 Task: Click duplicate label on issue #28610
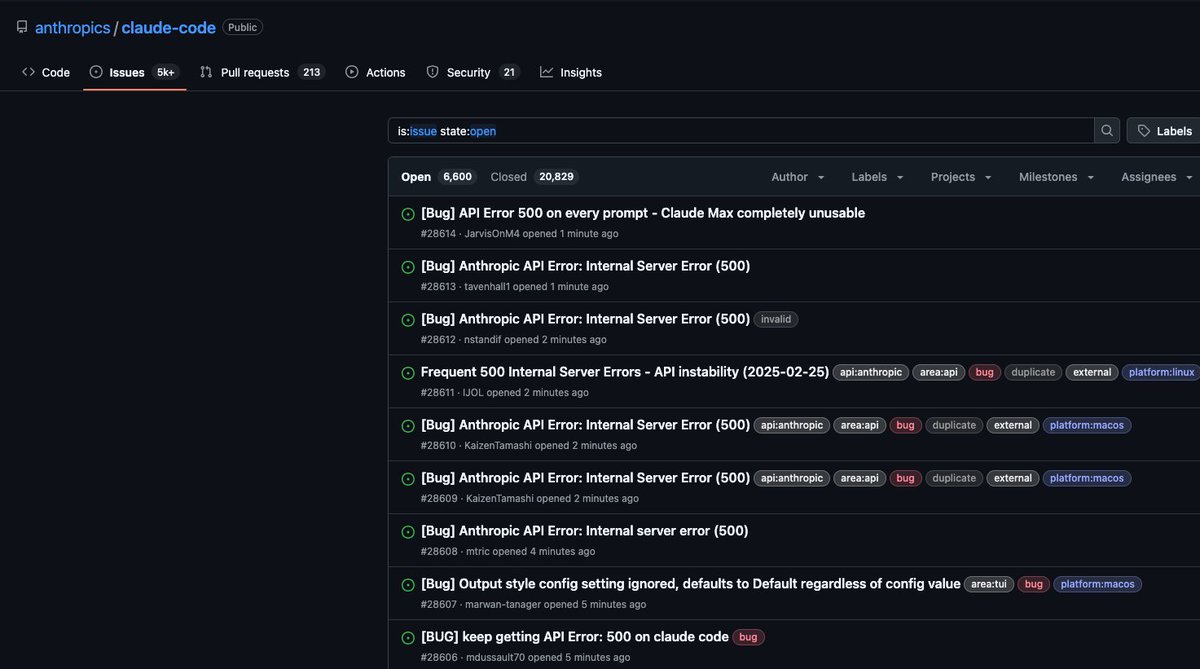point(954,426)
